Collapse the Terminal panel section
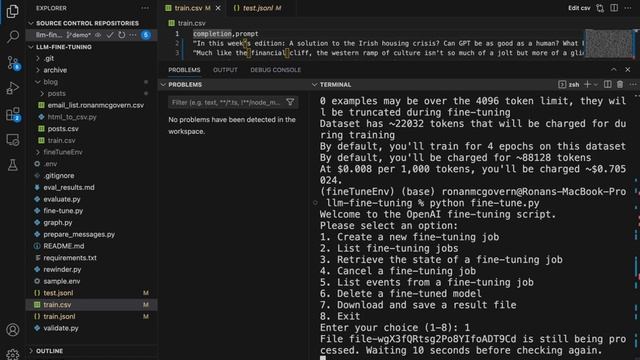 (314, 84)
